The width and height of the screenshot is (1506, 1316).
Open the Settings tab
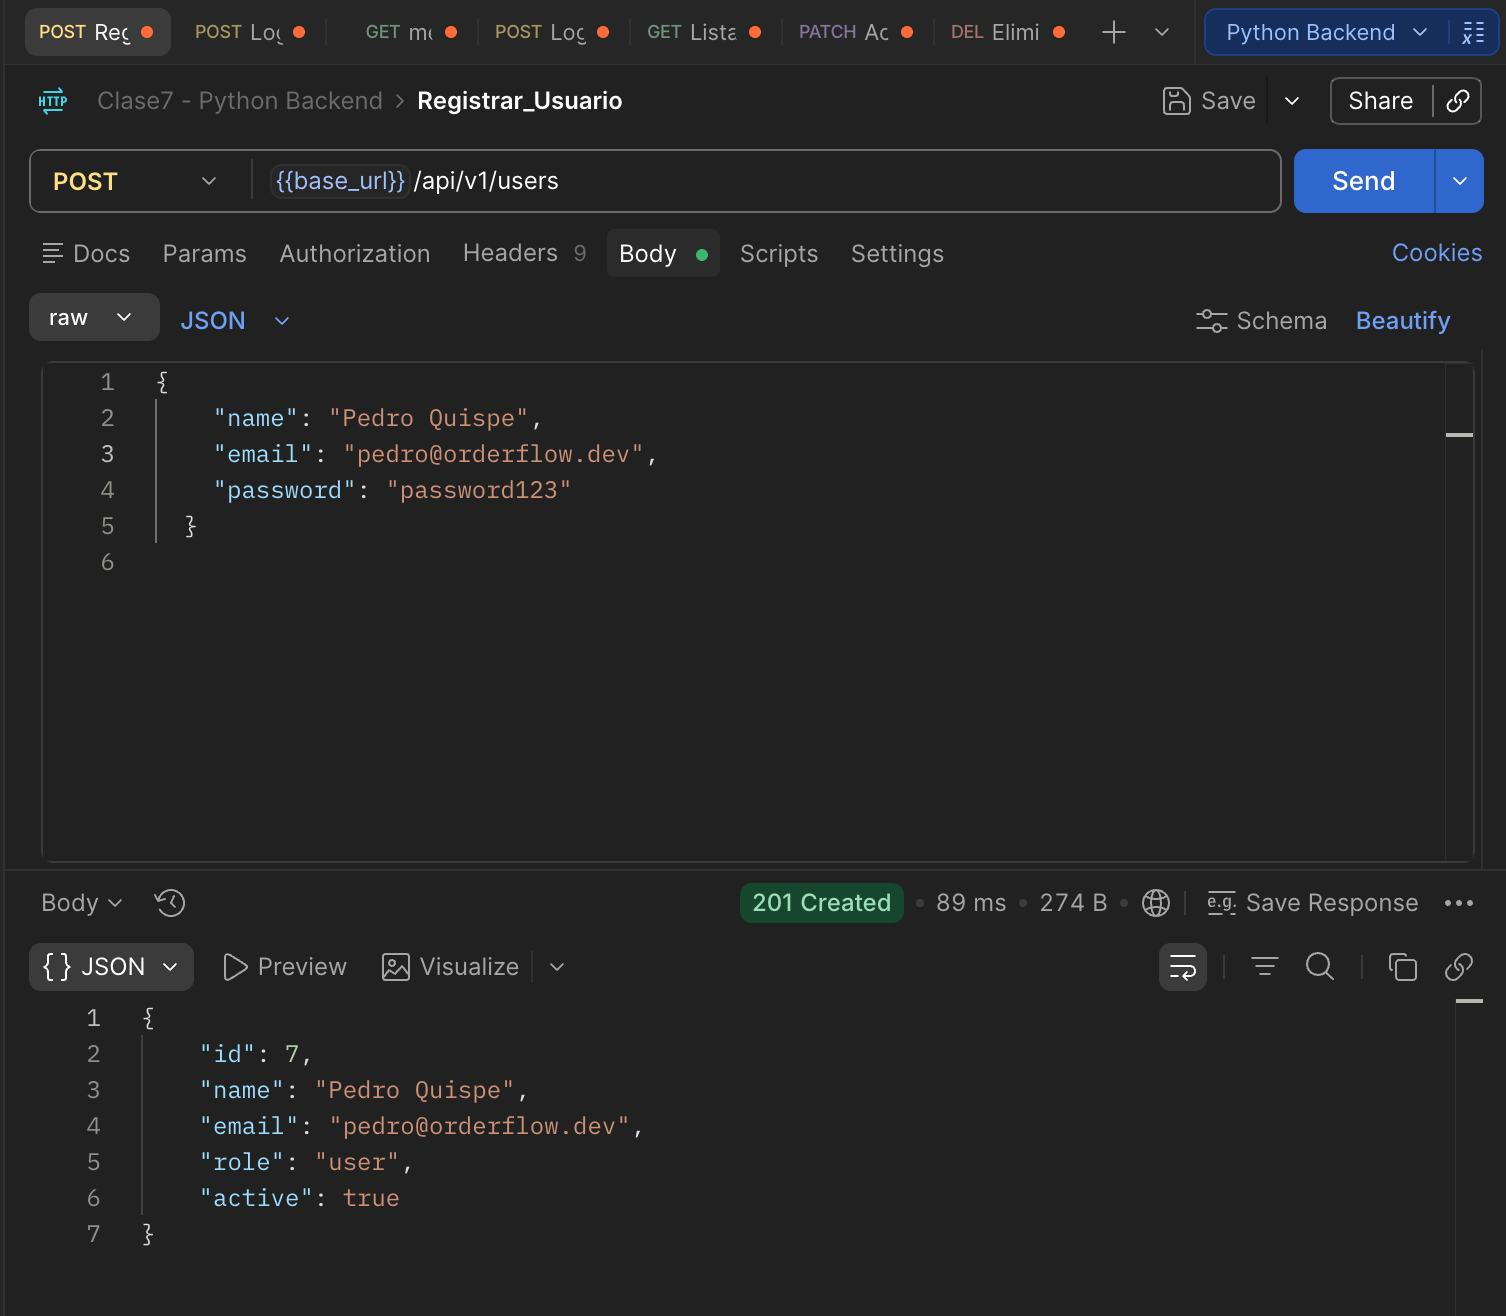[897, 254]
